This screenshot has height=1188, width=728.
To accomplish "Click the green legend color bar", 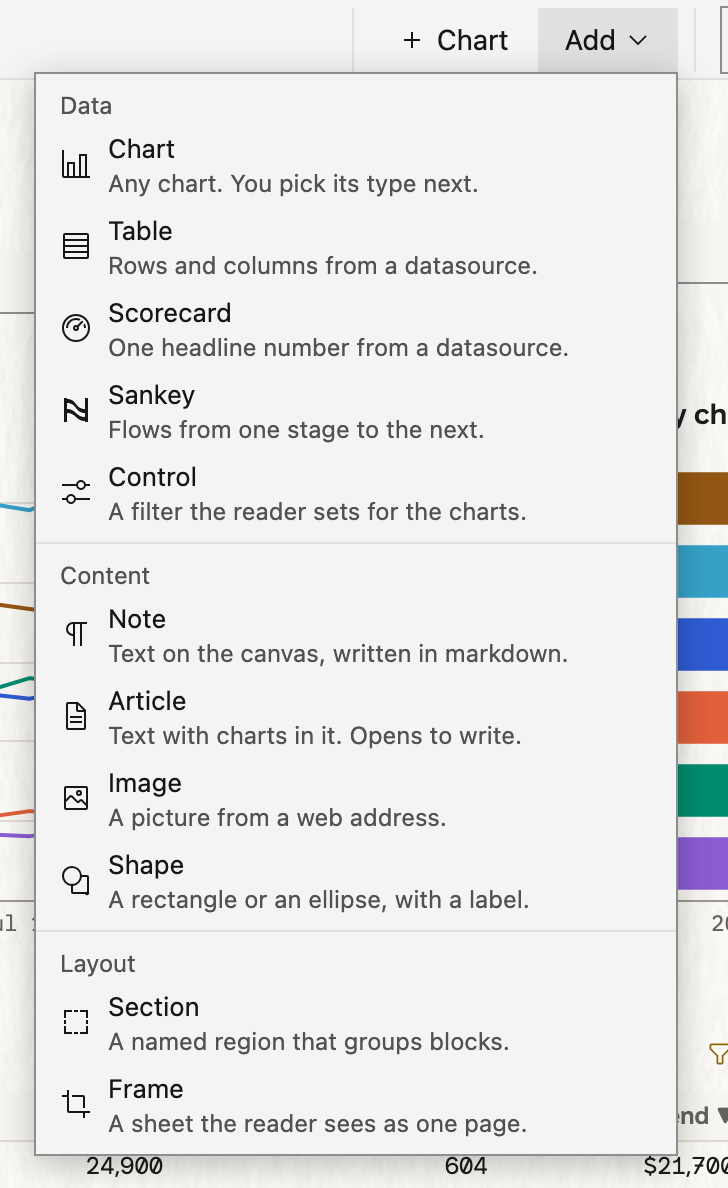I will [x=702, y=790].
